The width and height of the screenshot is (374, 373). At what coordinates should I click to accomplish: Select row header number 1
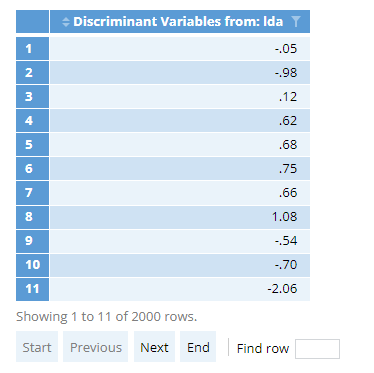32,49
